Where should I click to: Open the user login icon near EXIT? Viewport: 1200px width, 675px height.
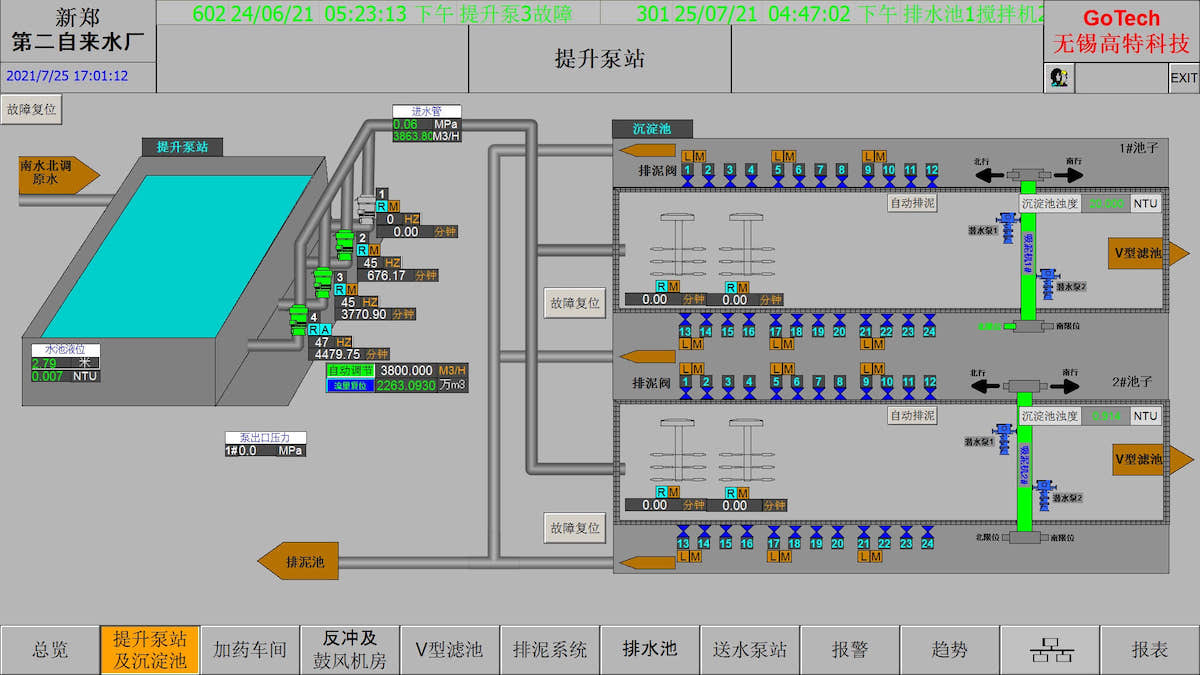pyautogui.click(x=1058, y=77)
